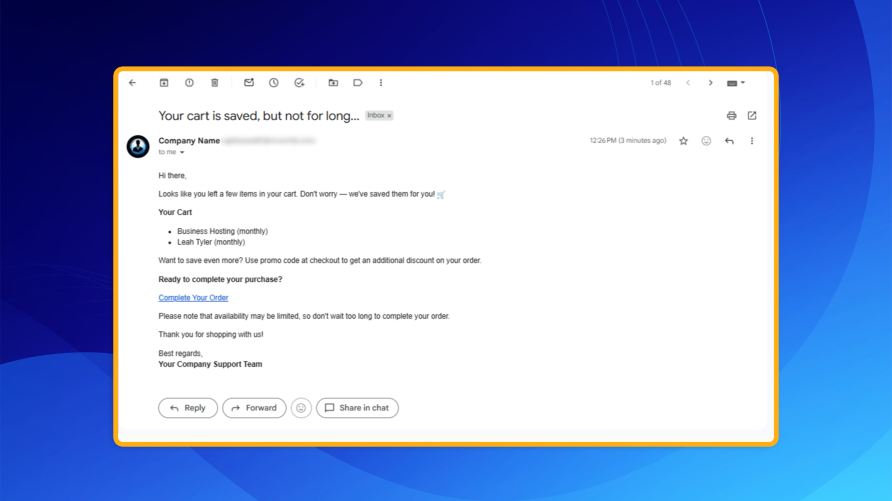Report email as spam
892x501 pixels.
[x=189, y=83]
